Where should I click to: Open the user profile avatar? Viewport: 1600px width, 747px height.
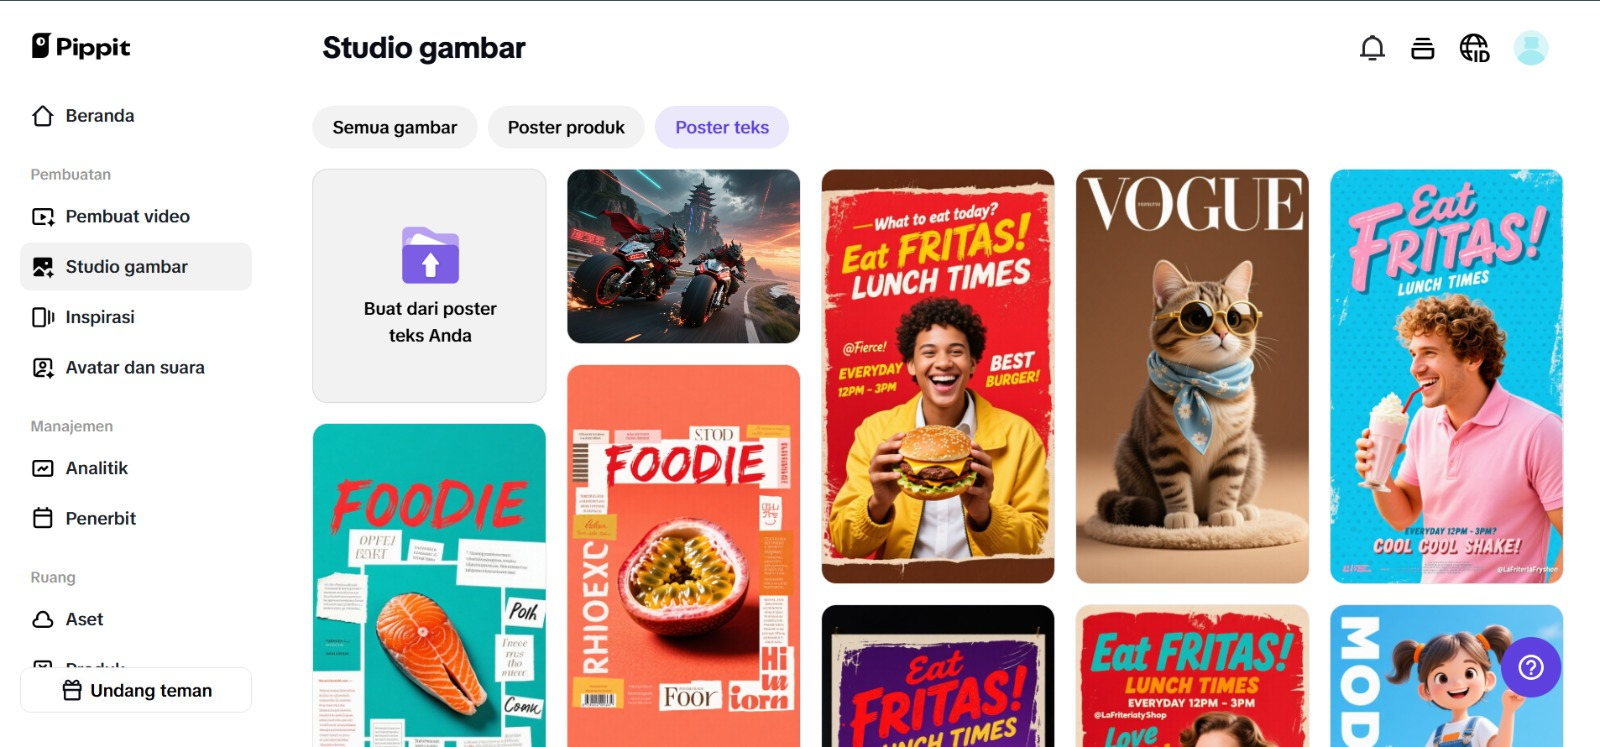pos(1530,48)
